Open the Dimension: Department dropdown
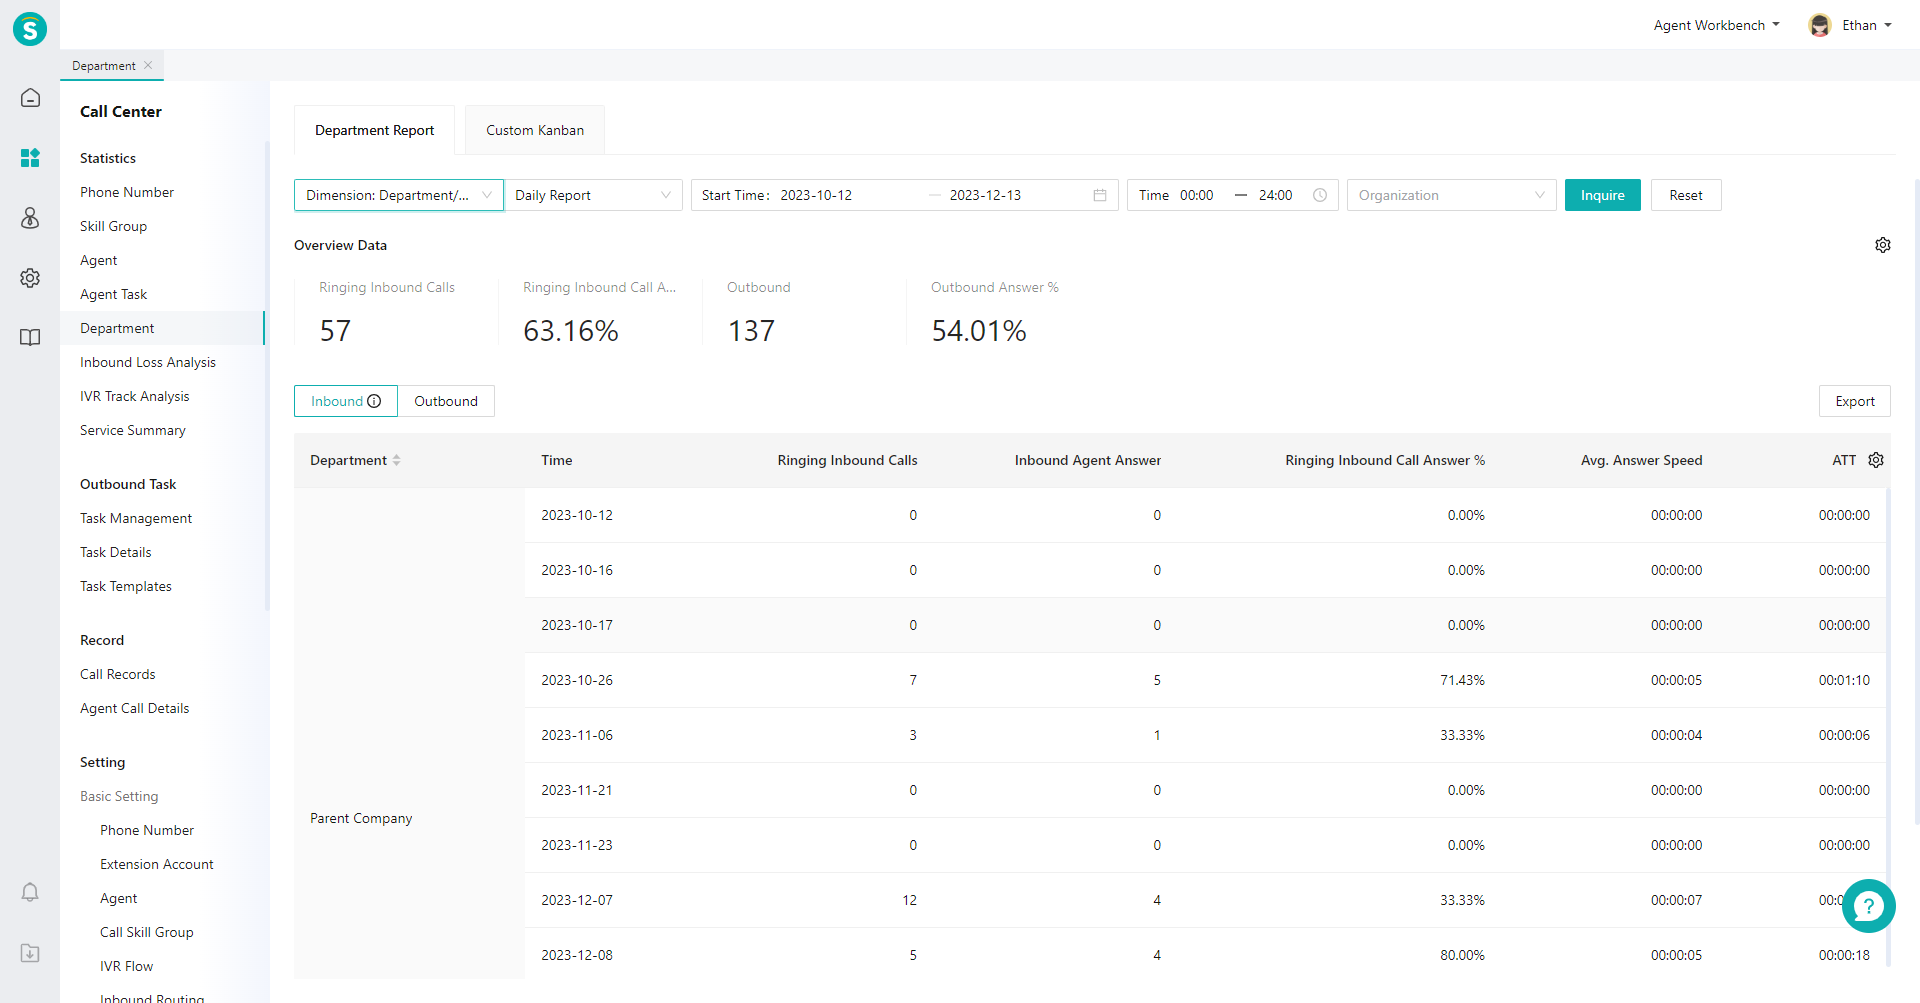Viewport: 1920px width, 1003px height. coord(399,195)
